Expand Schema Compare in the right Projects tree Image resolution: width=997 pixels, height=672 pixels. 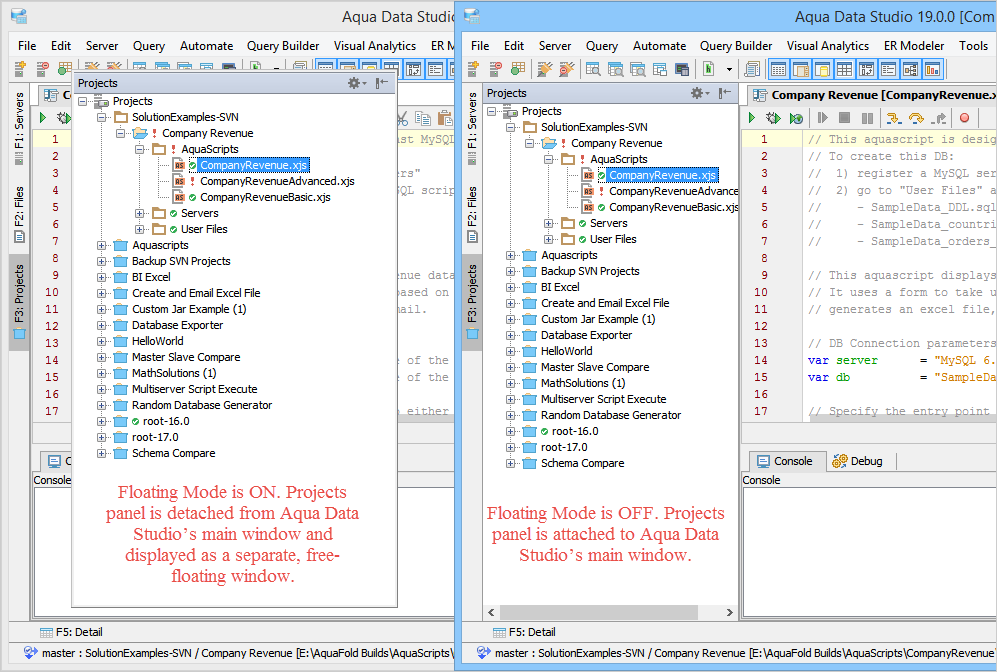(510, 463)
